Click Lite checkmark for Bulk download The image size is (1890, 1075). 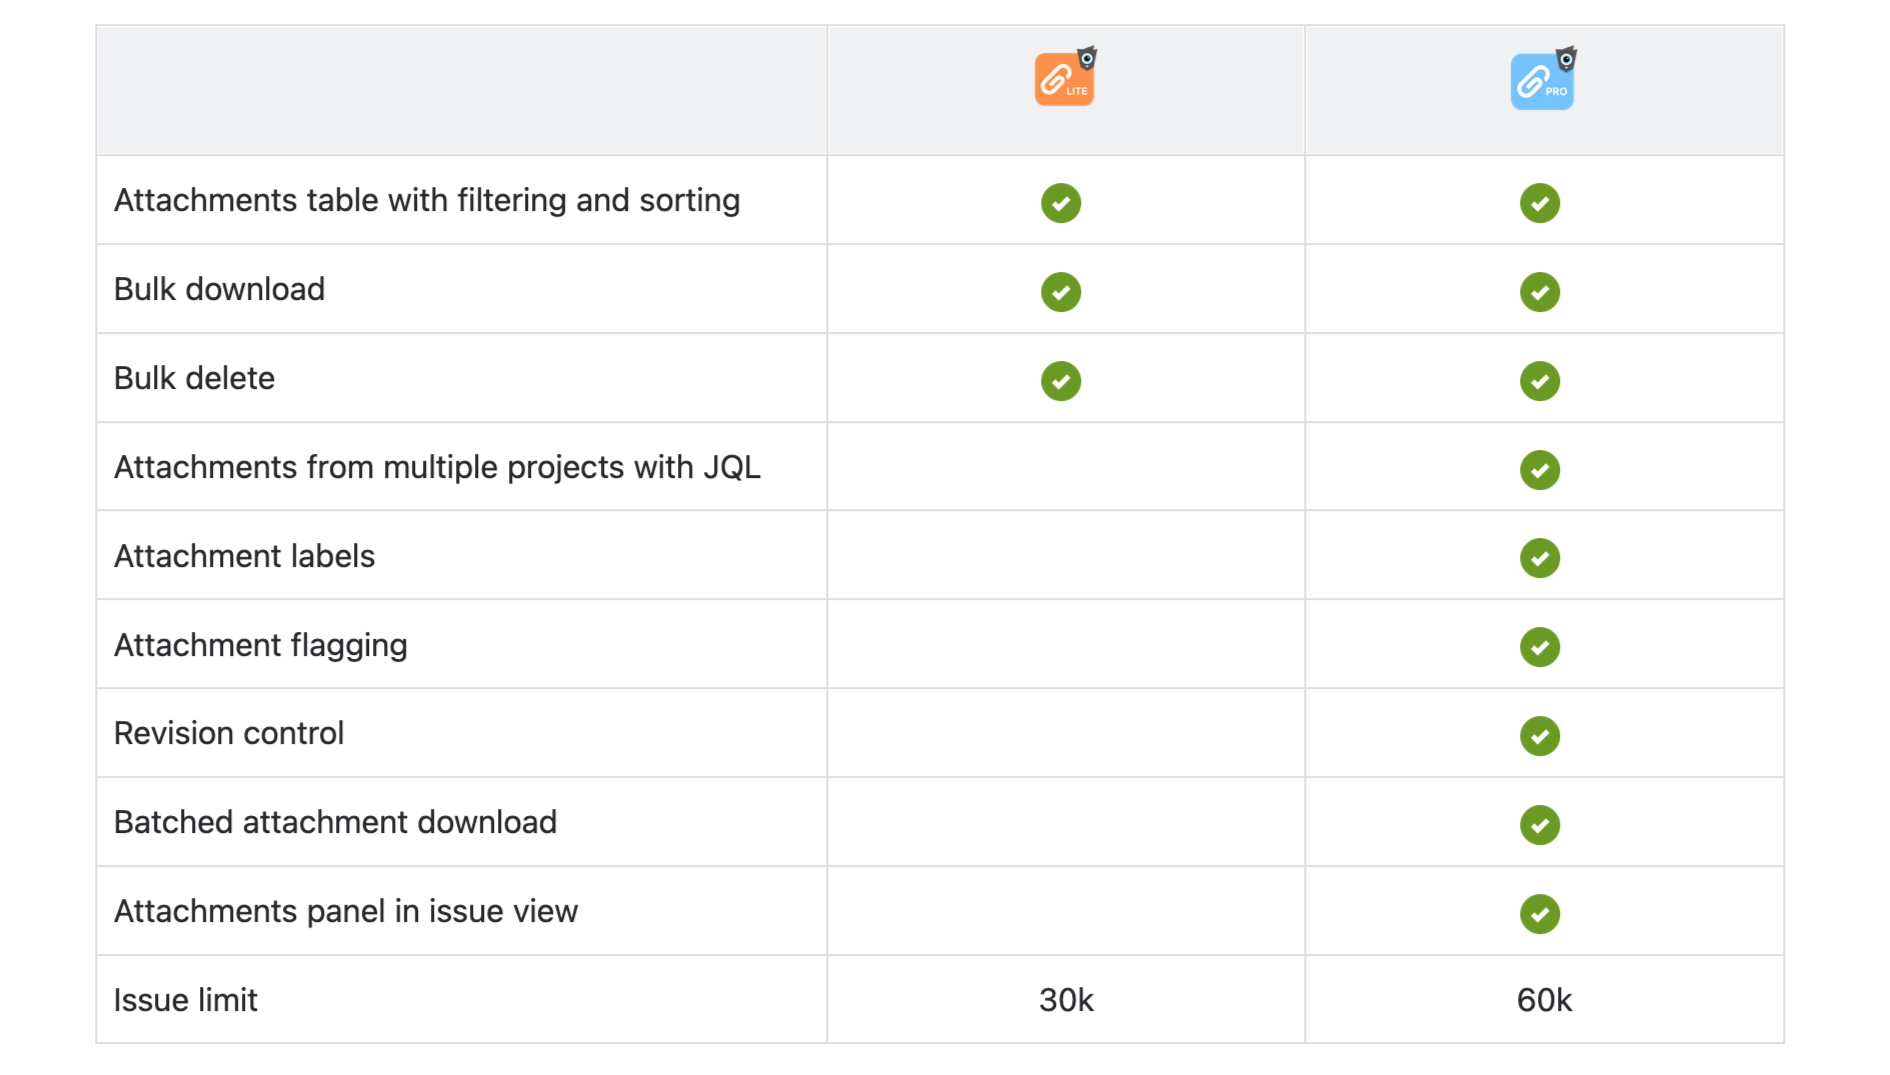coord(1061,292)
